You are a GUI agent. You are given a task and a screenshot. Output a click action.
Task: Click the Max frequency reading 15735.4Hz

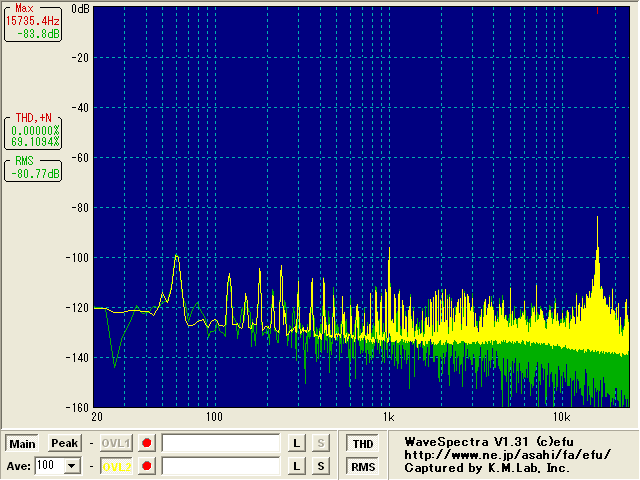(33, 21)
